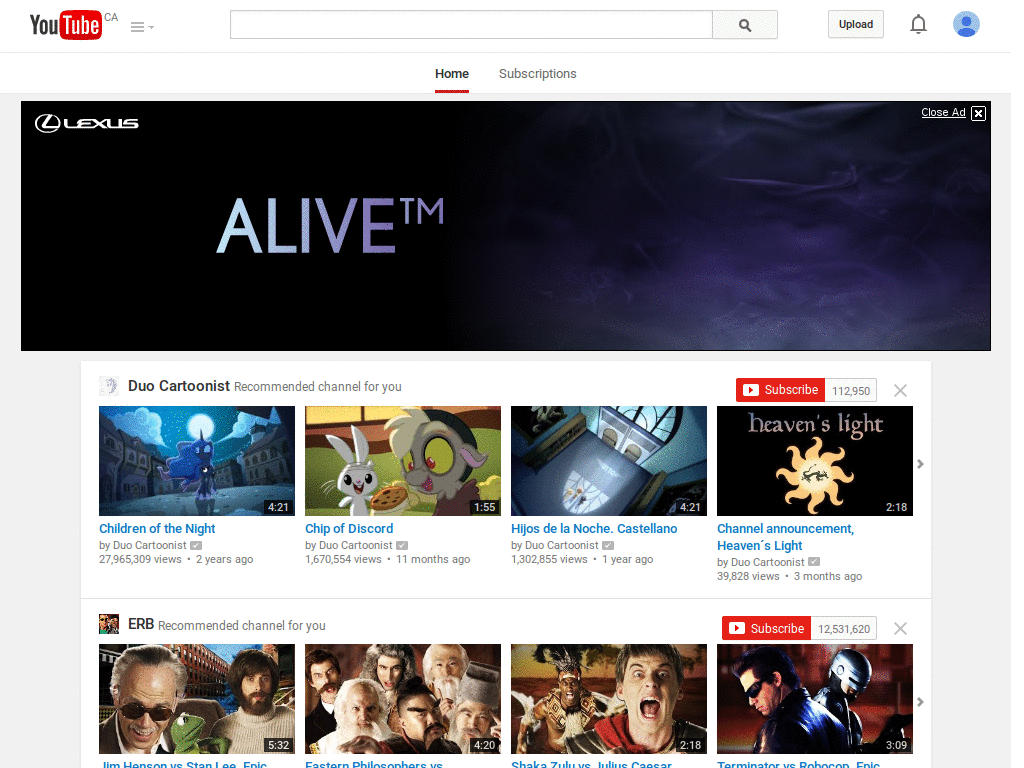Play the Hijos de la Noche thumbnail

[x=609, y=461]
